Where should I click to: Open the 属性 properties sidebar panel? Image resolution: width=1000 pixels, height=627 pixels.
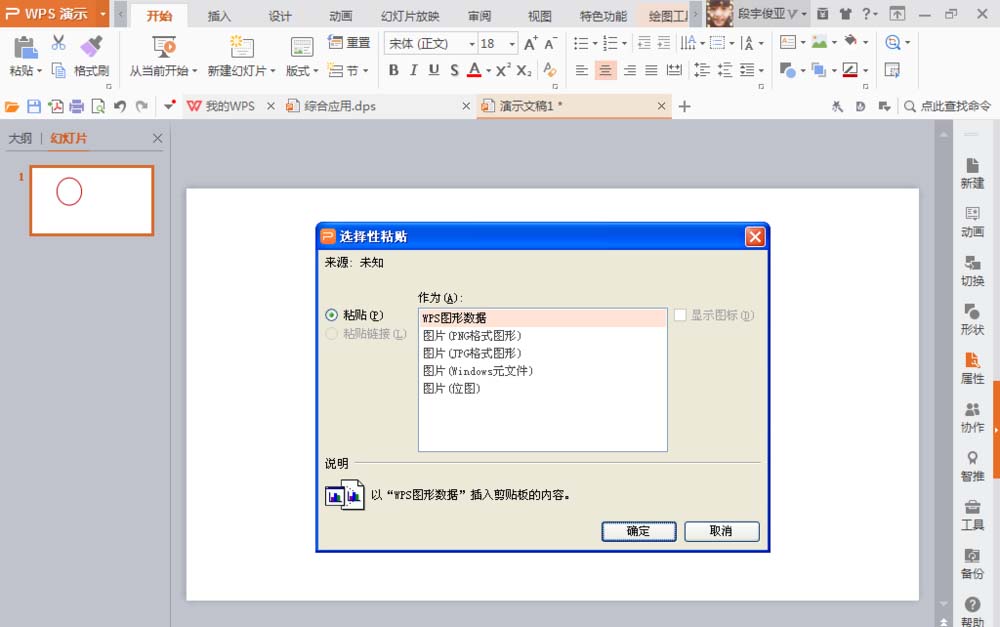[972, 369]
